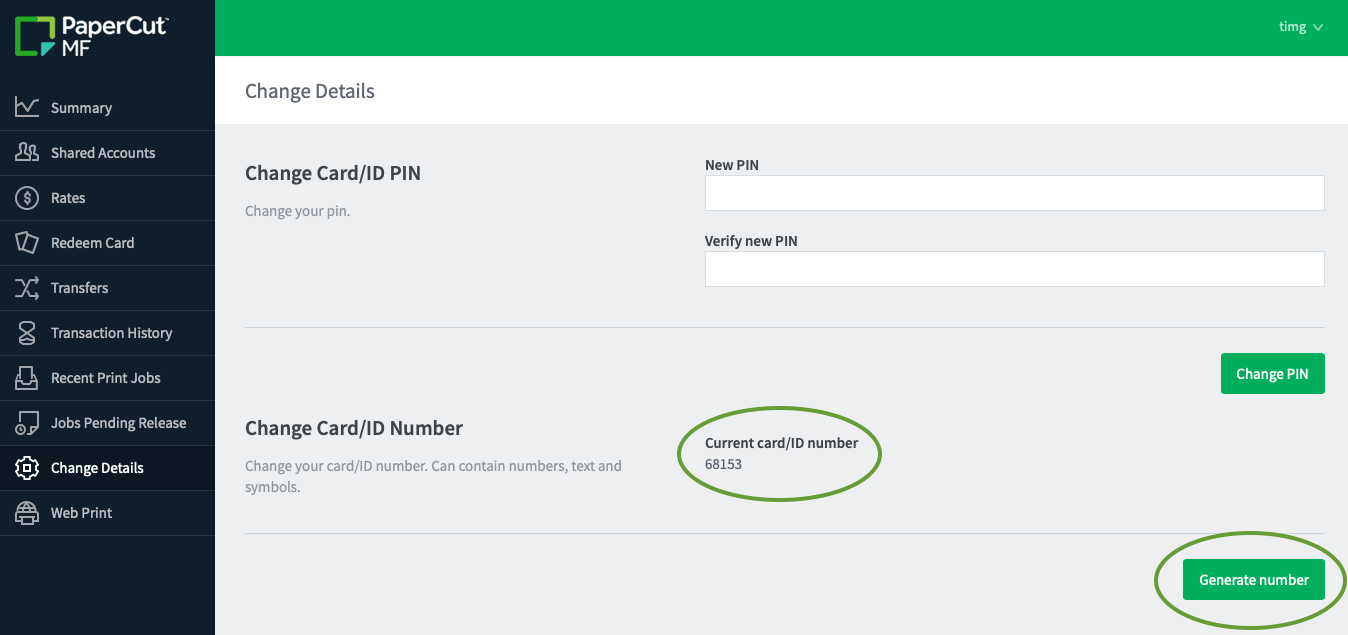Click the Shared Accounts people icon
Image resolution: width=1348 pixels, height=635 pixels.
click(x=27, y=153)
